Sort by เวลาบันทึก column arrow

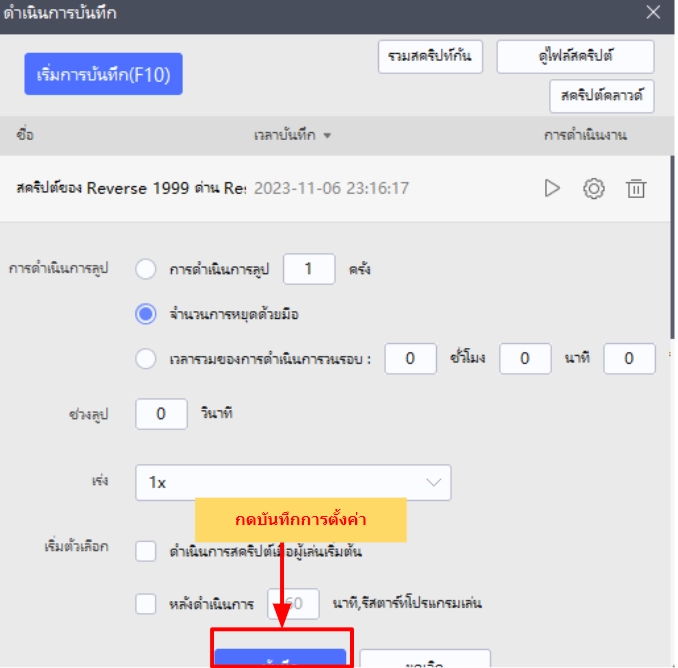327,136
